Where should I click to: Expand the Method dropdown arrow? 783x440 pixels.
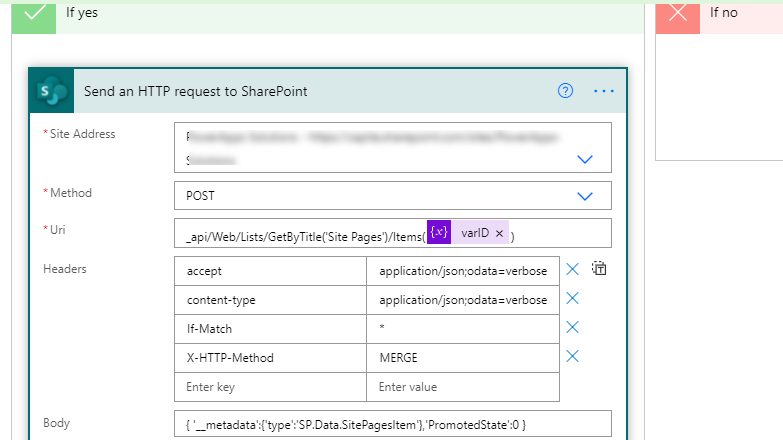585,196
